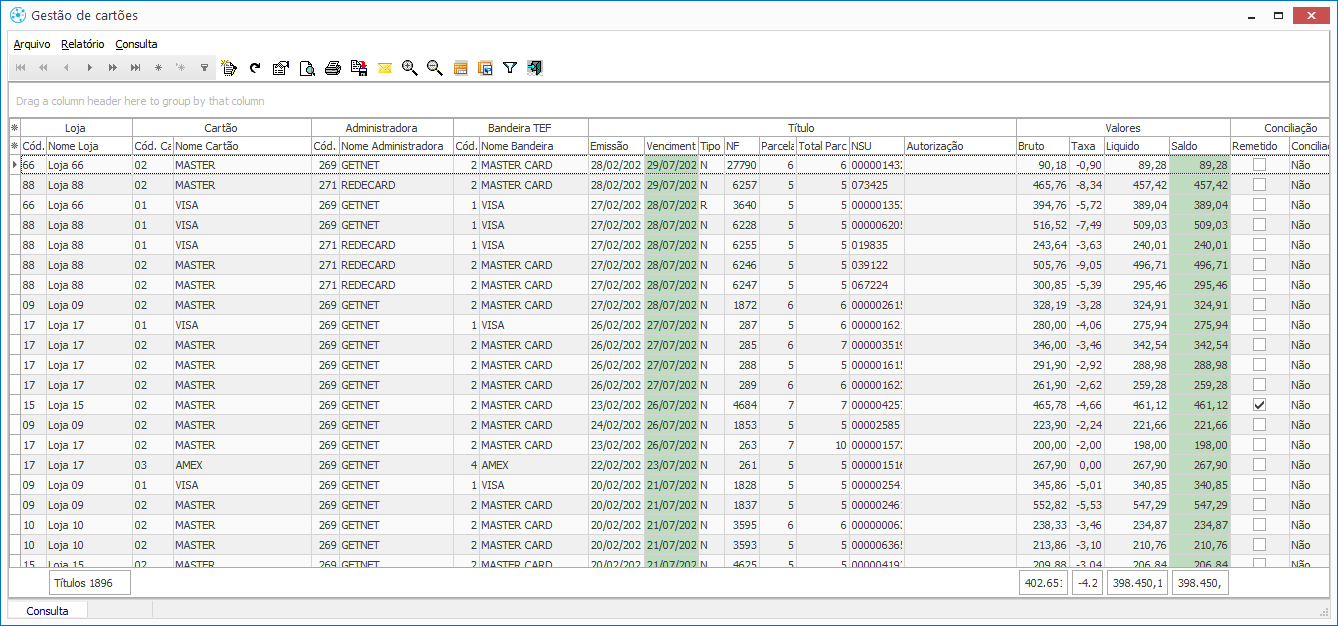Tick Remetido checkbox for AMEX row
The image size is (1338, 626).
coord(1259,465)
